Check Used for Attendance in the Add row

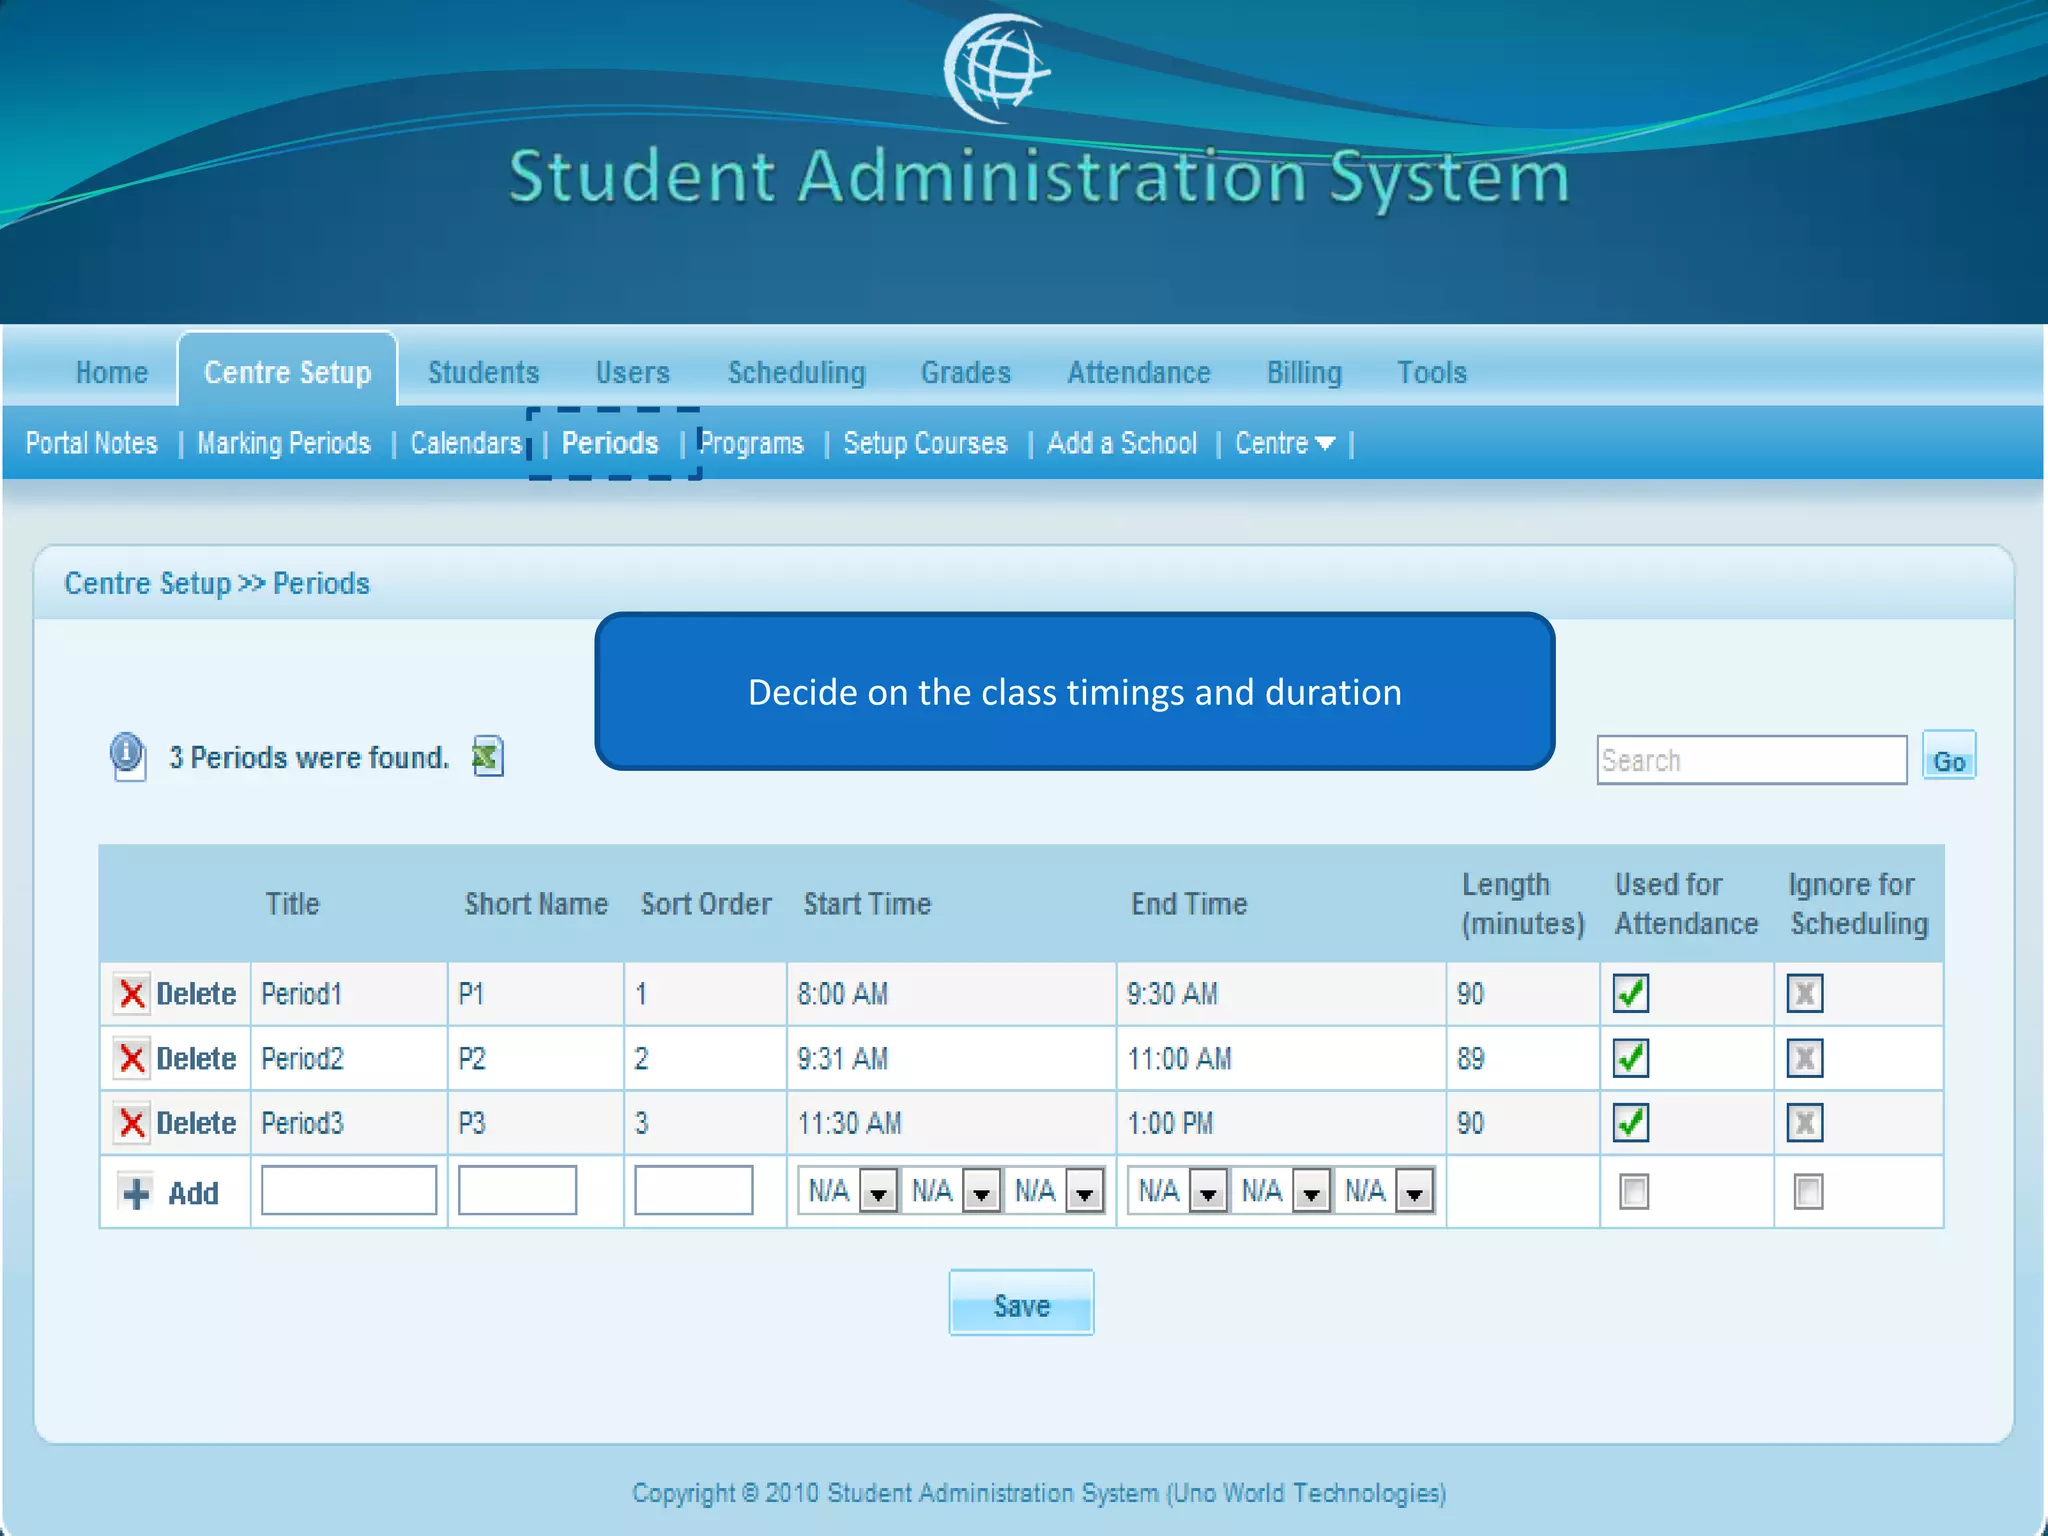coord(1634,1191)
